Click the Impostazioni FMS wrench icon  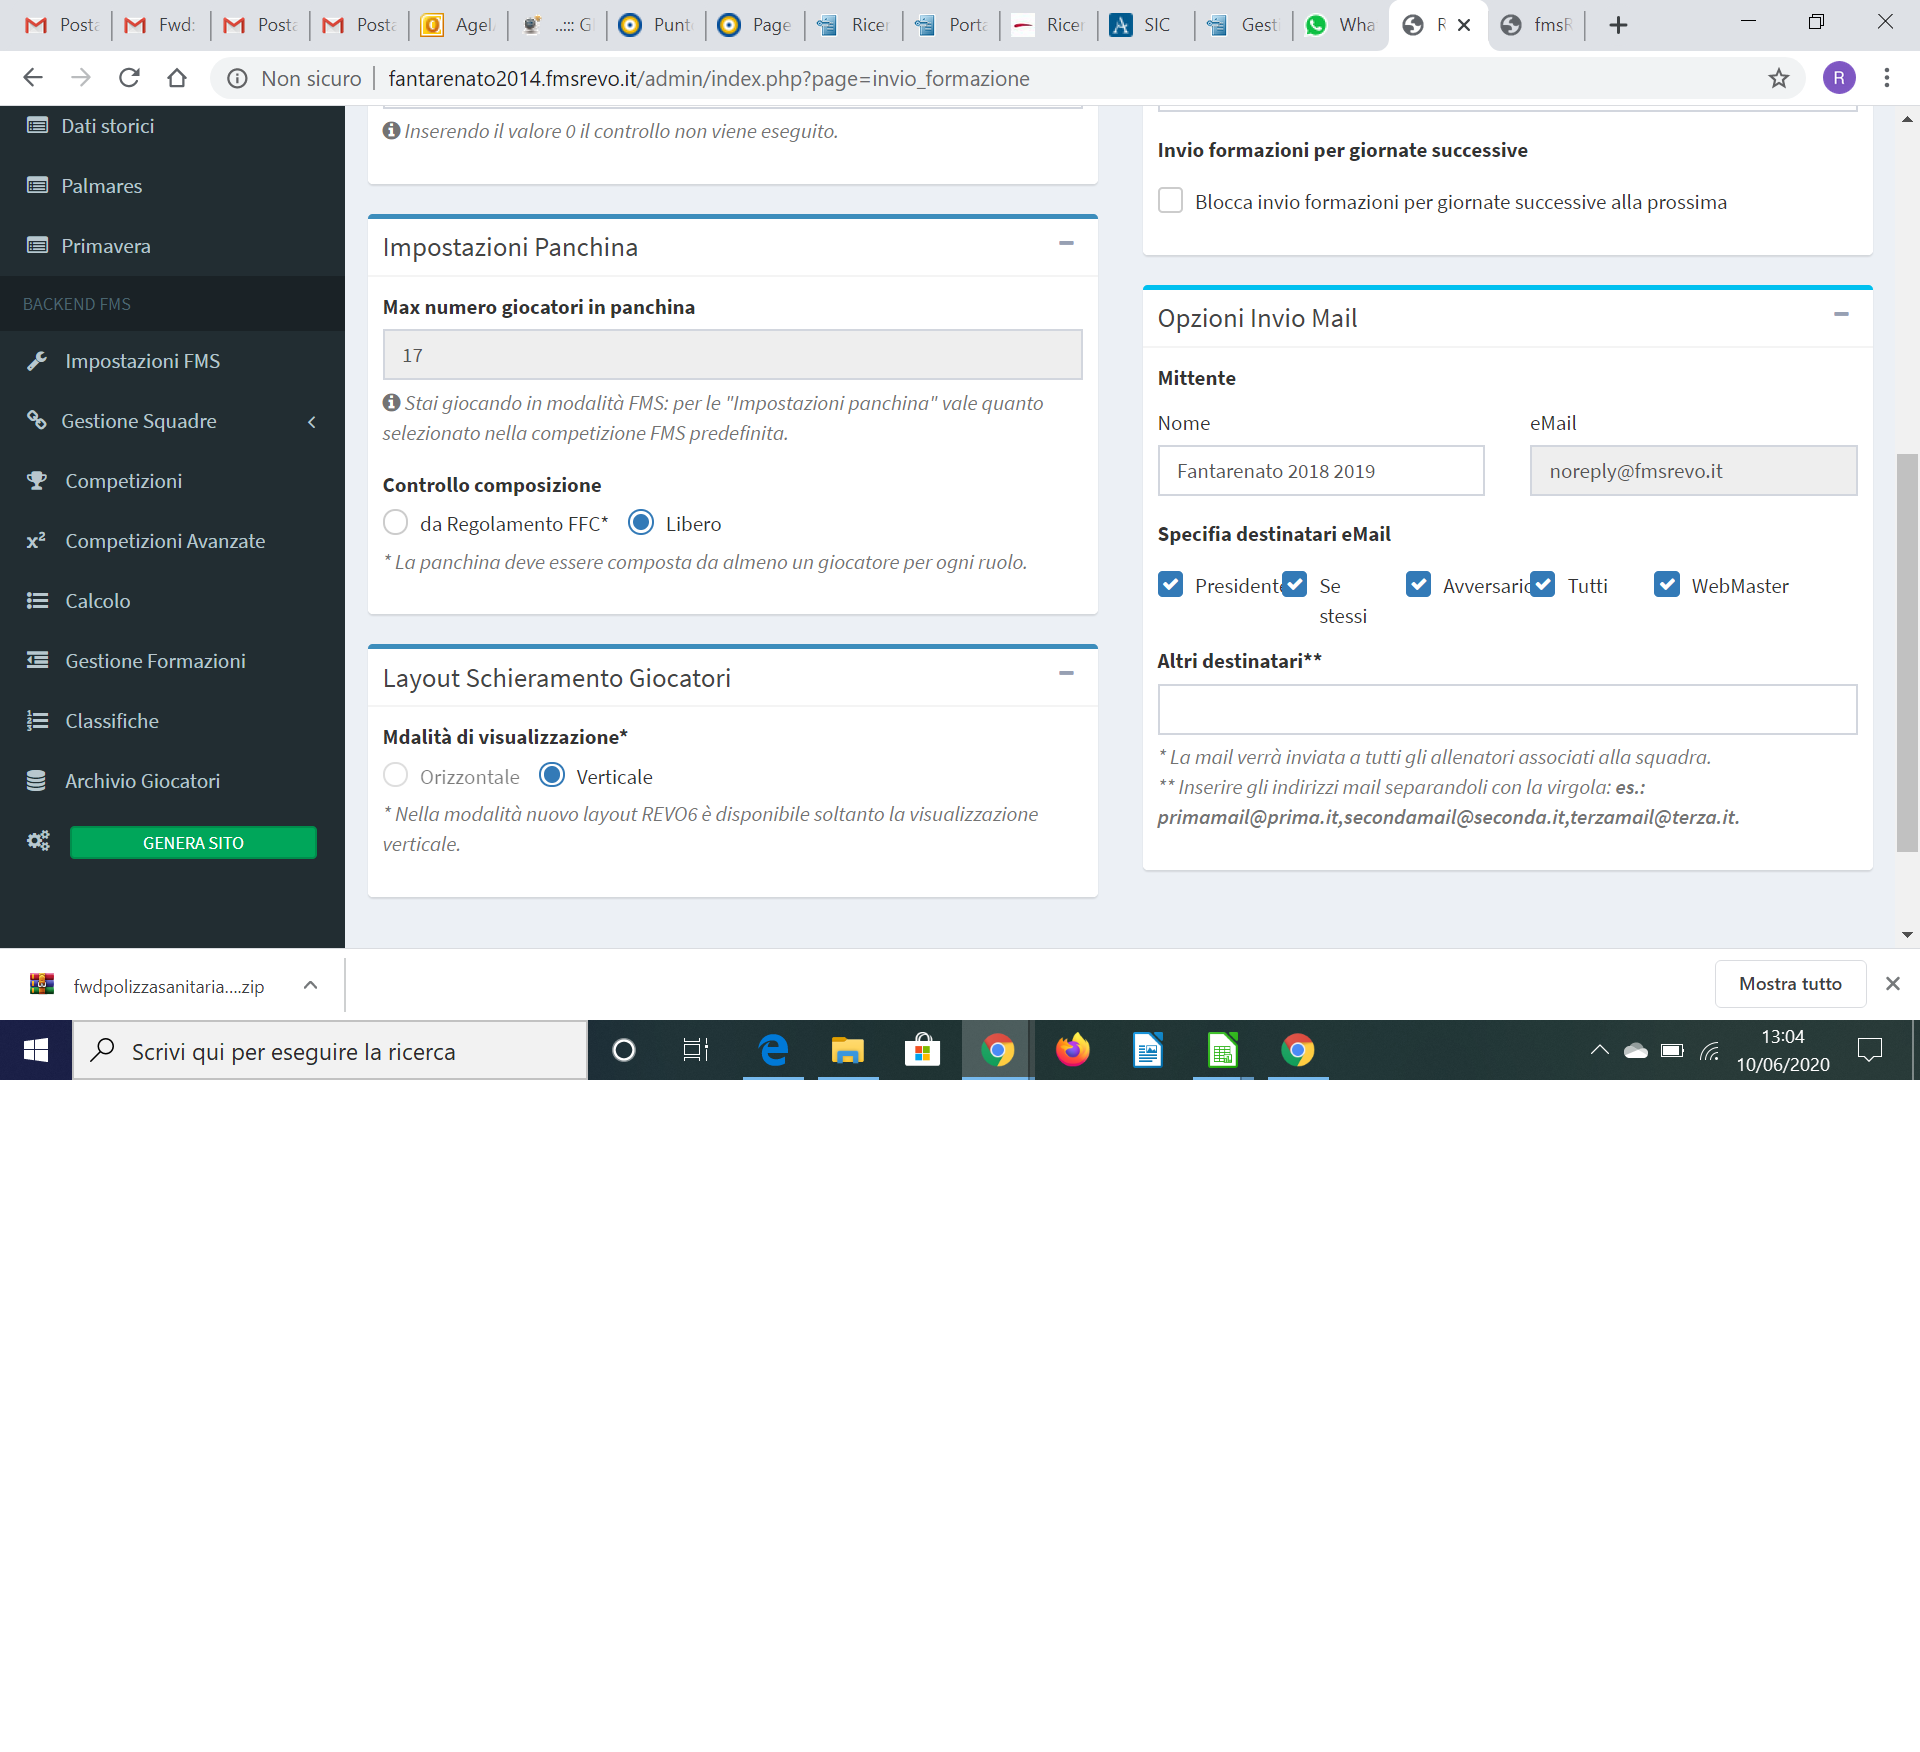(37, 361)
